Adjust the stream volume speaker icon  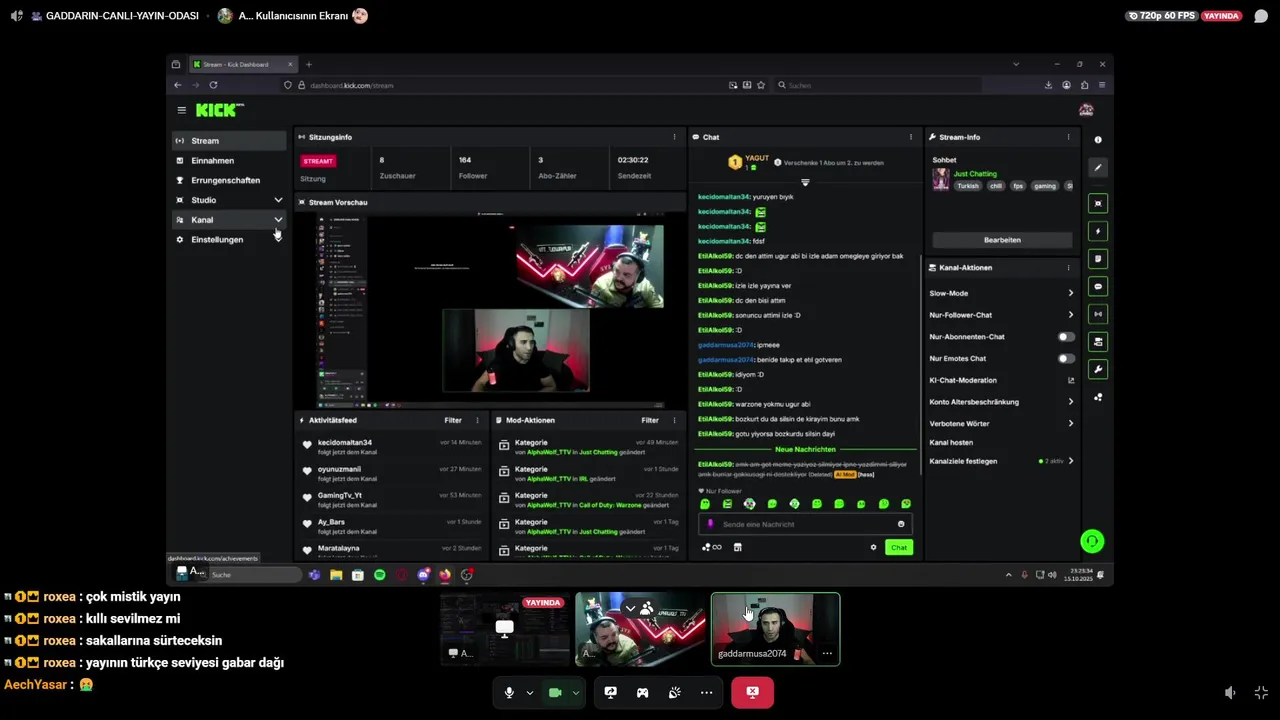coord(1230,692)
